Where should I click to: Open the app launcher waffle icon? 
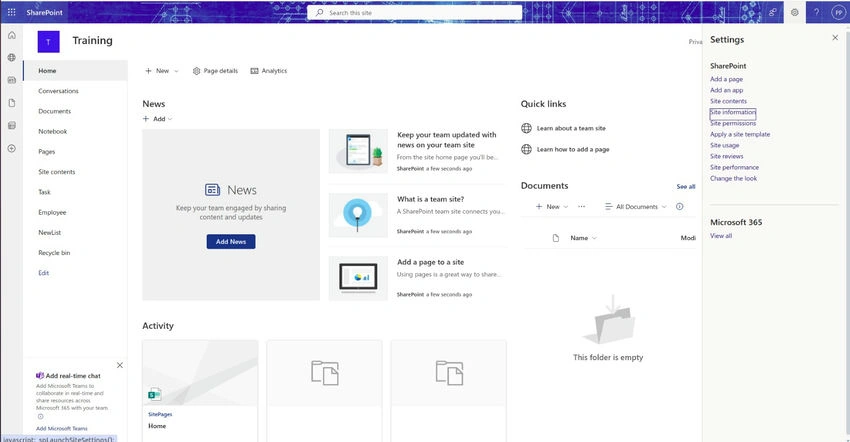pos(11,12)
